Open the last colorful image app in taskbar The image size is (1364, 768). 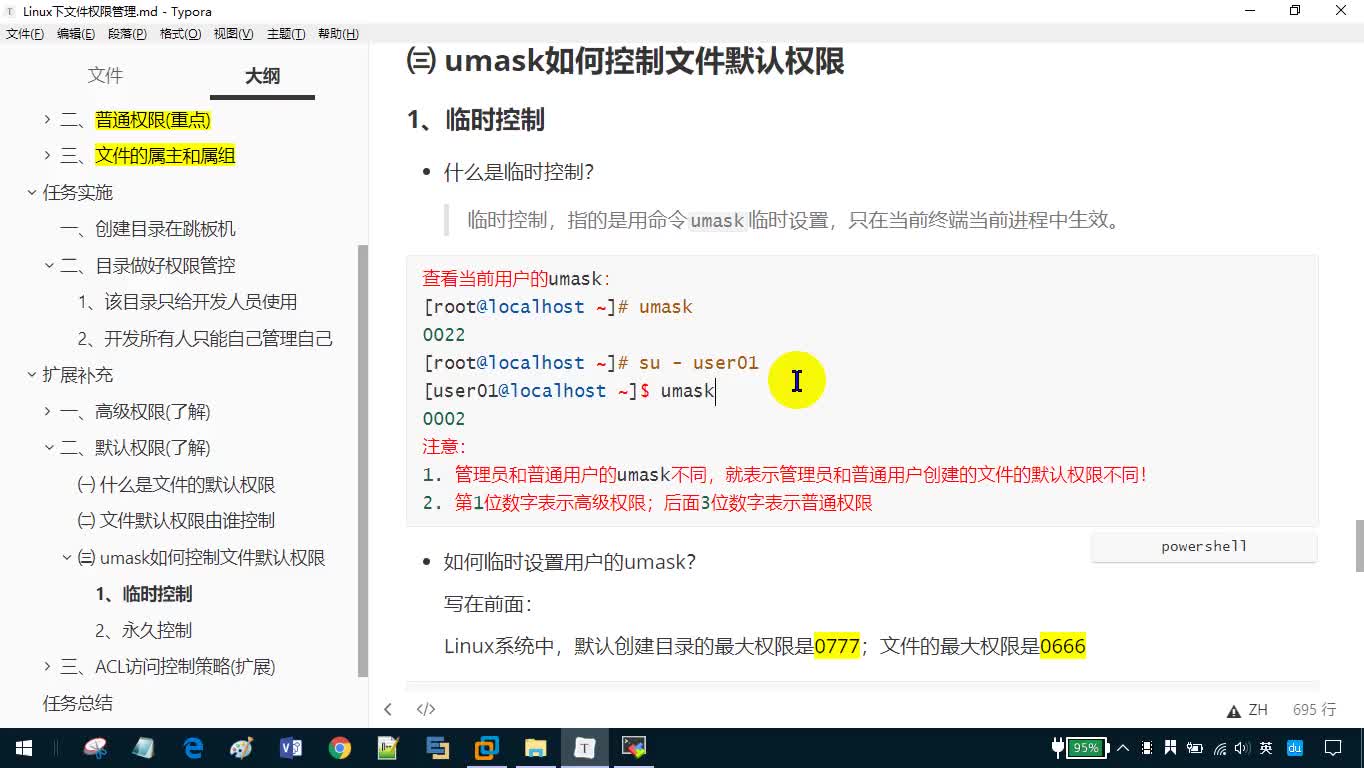(634, 747)
